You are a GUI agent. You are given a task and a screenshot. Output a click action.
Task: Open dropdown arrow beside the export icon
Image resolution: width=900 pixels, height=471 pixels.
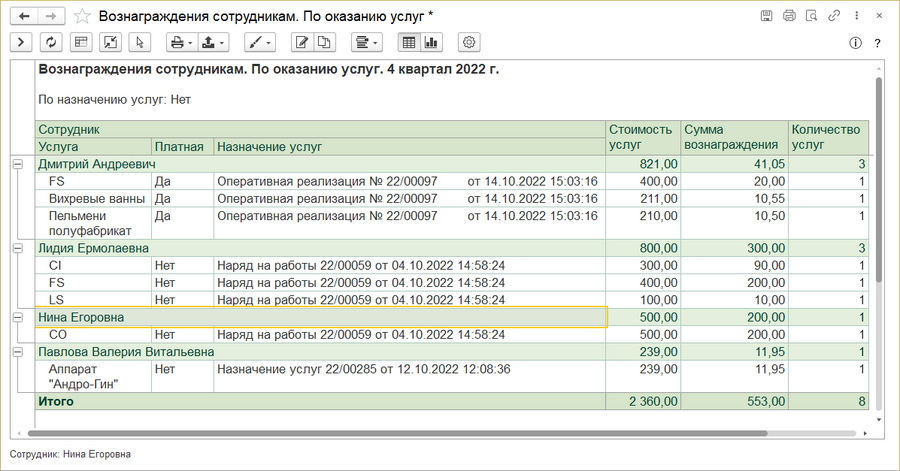click(x=222, y=43)
